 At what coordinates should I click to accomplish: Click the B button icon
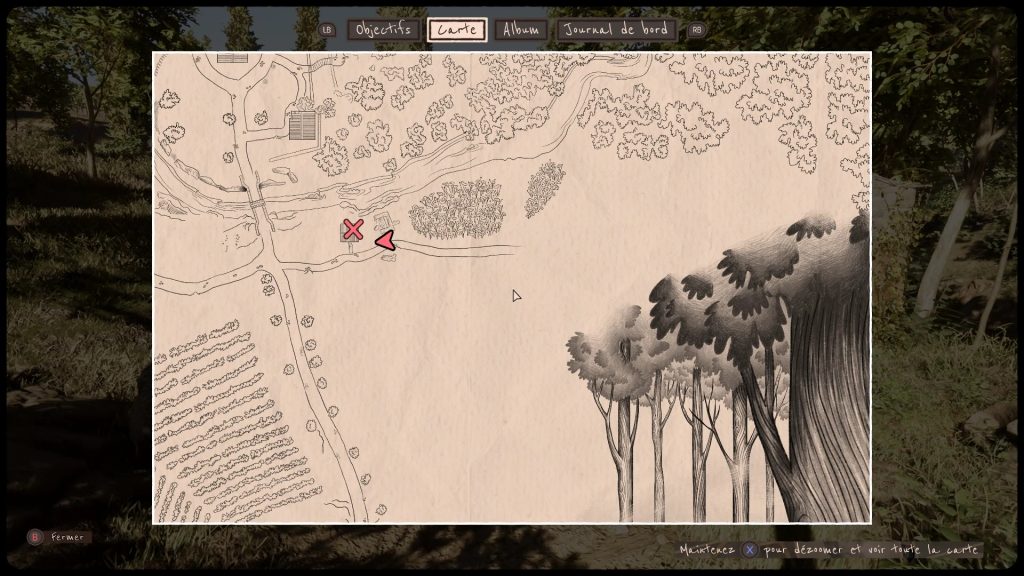click(x=35, y=537)
